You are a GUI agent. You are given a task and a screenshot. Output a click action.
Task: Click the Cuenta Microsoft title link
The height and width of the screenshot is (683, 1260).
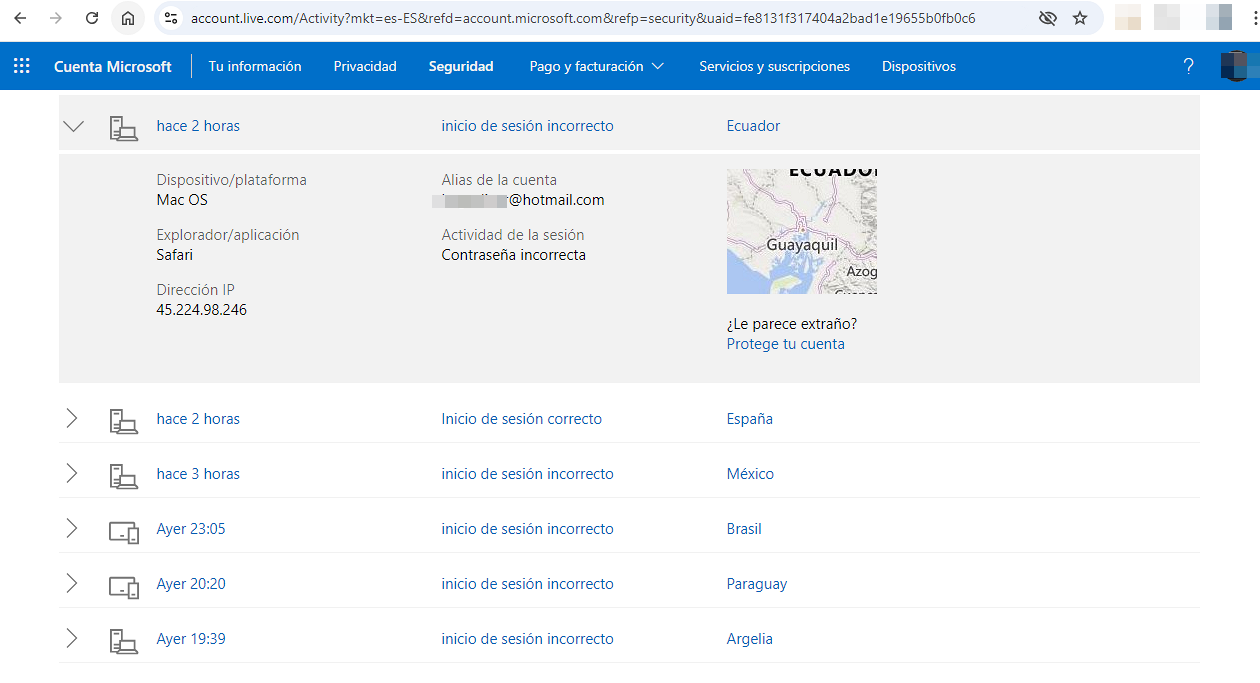coord(113,66)
